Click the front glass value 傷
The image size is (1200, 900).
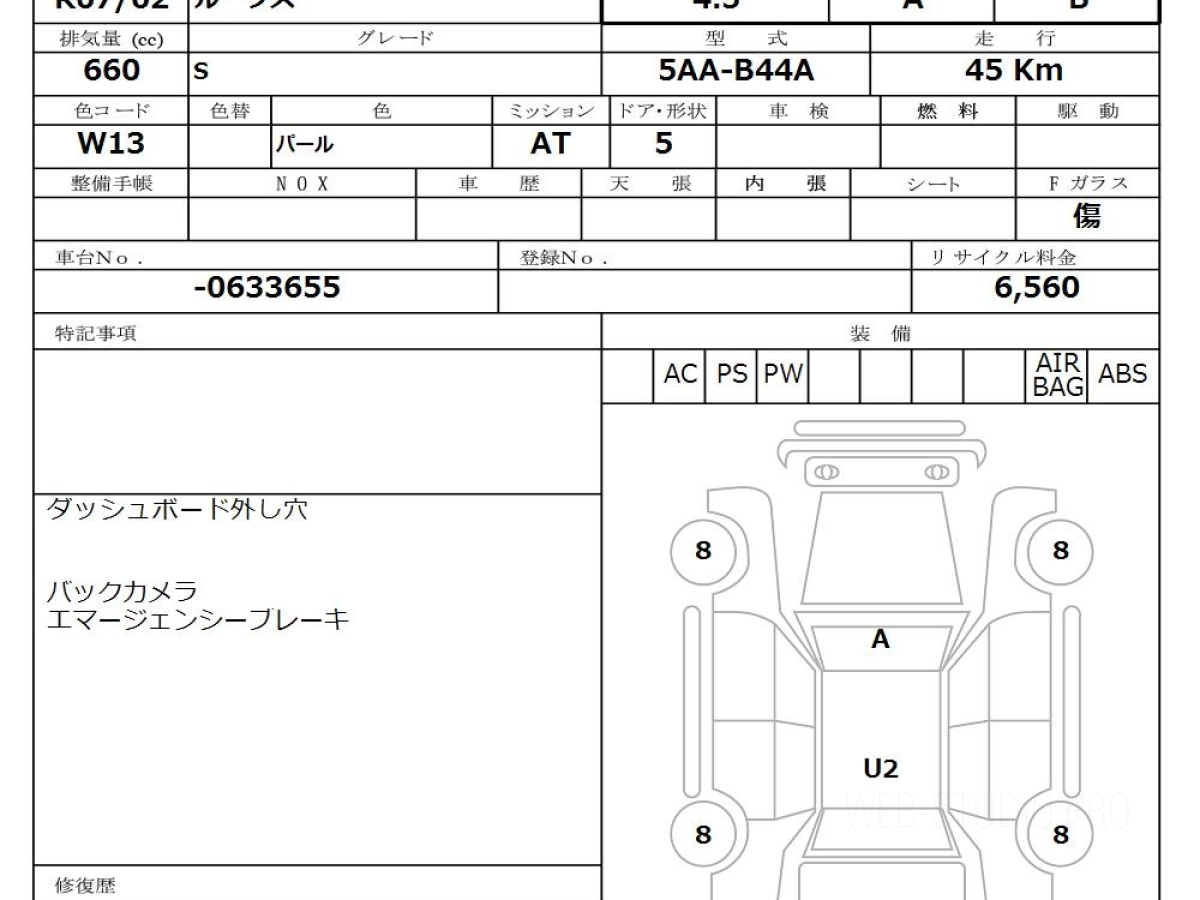pyautogui.click(x=1087, y=217)
